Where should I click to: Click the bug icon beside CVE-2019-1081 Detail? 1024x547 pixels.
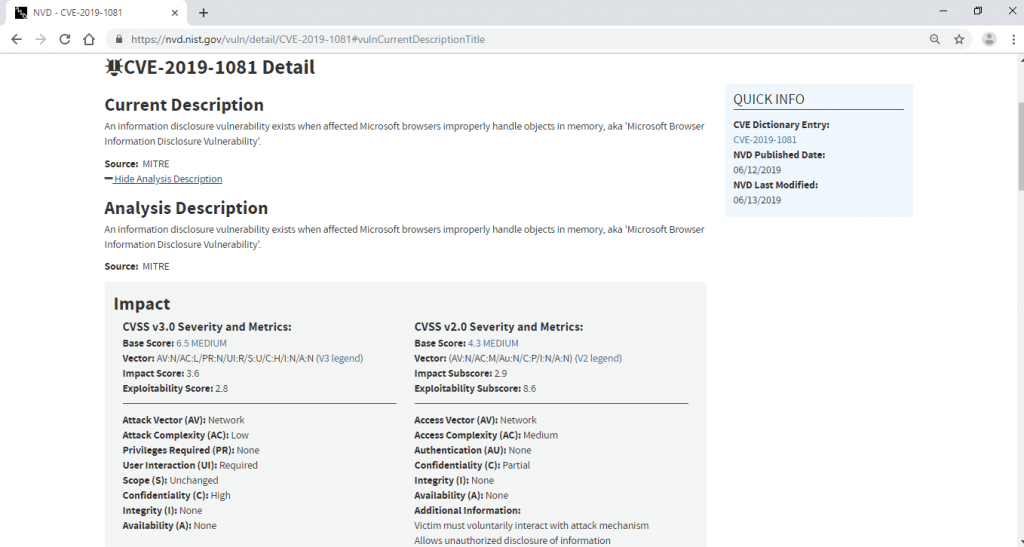(114, 67)
